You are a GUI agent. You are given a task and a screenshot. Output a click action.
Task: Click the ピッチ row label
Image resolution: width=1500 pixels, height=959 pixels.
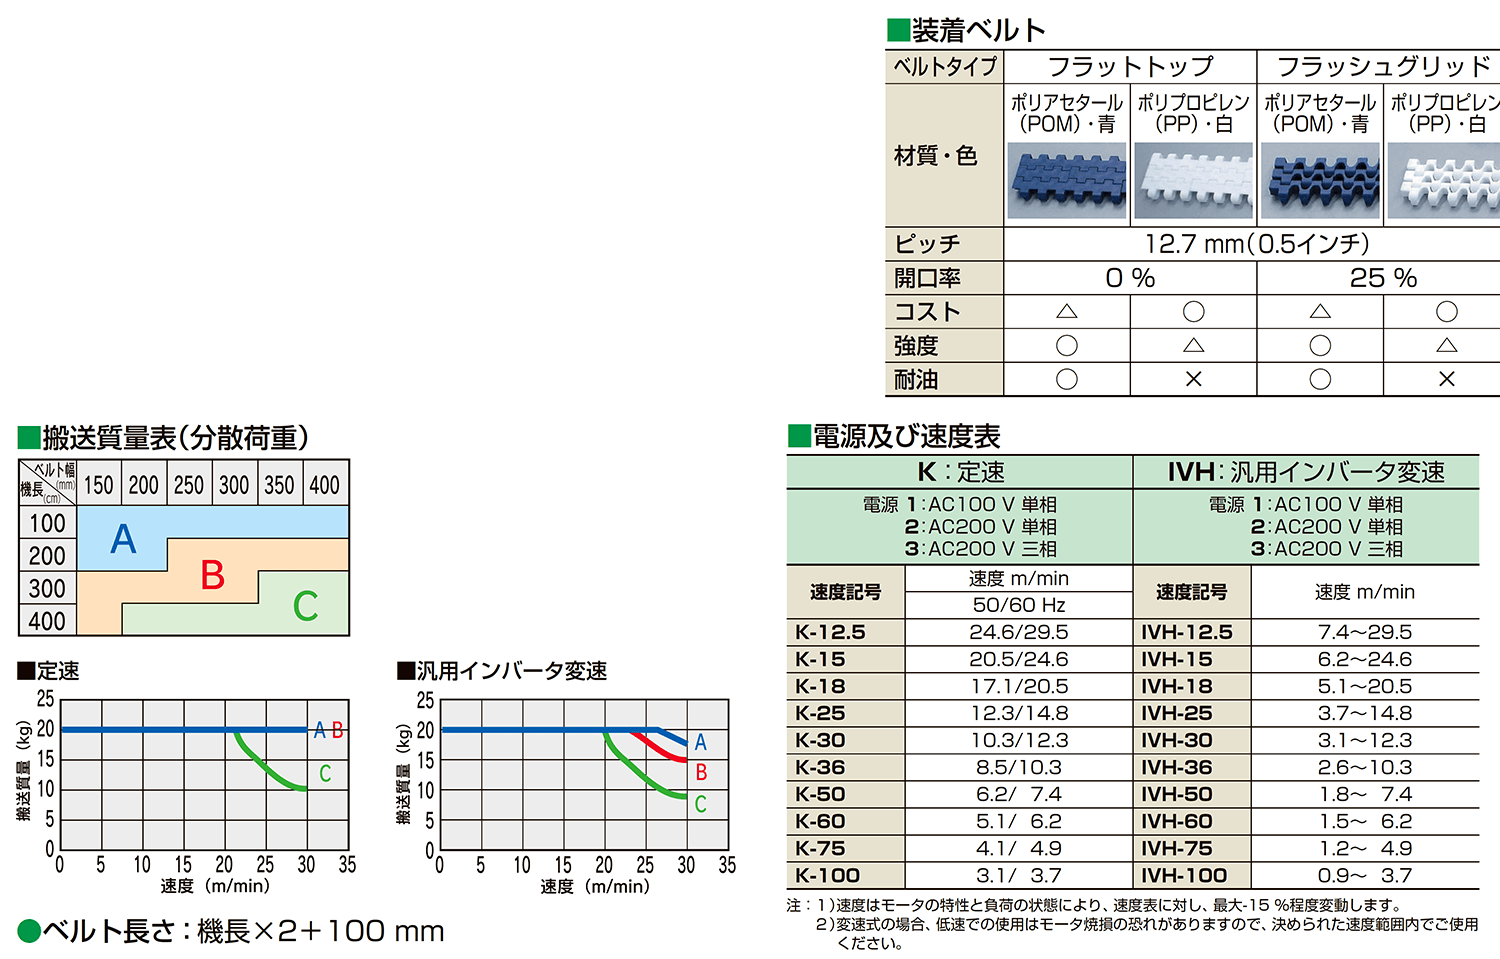[927, 244]
